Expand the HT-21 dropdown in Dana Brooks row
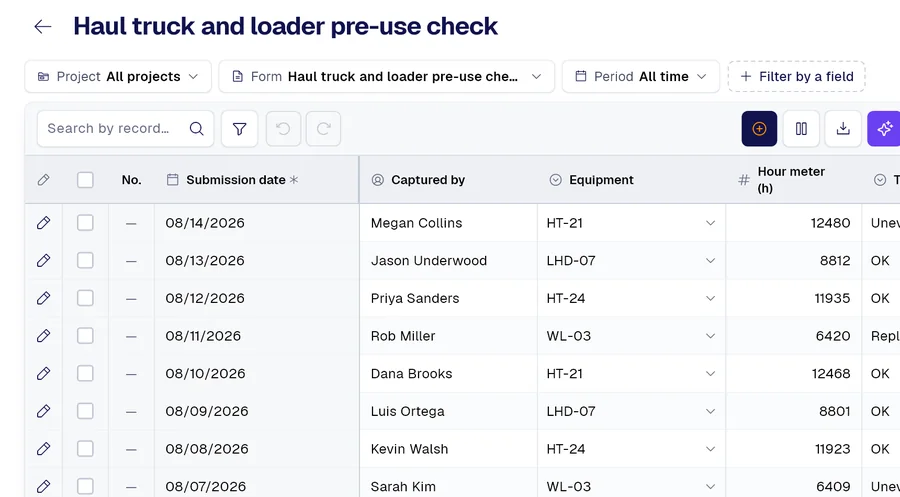This screenshot has width=900, height=497. pyautogui.click(x=710, y=374)
